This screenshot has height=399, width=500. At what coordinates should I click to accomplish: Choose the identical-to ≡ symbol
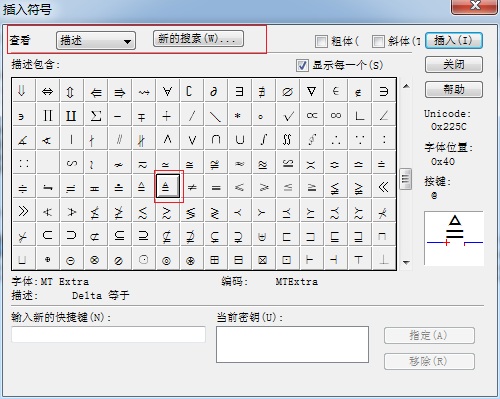[215, 187]
